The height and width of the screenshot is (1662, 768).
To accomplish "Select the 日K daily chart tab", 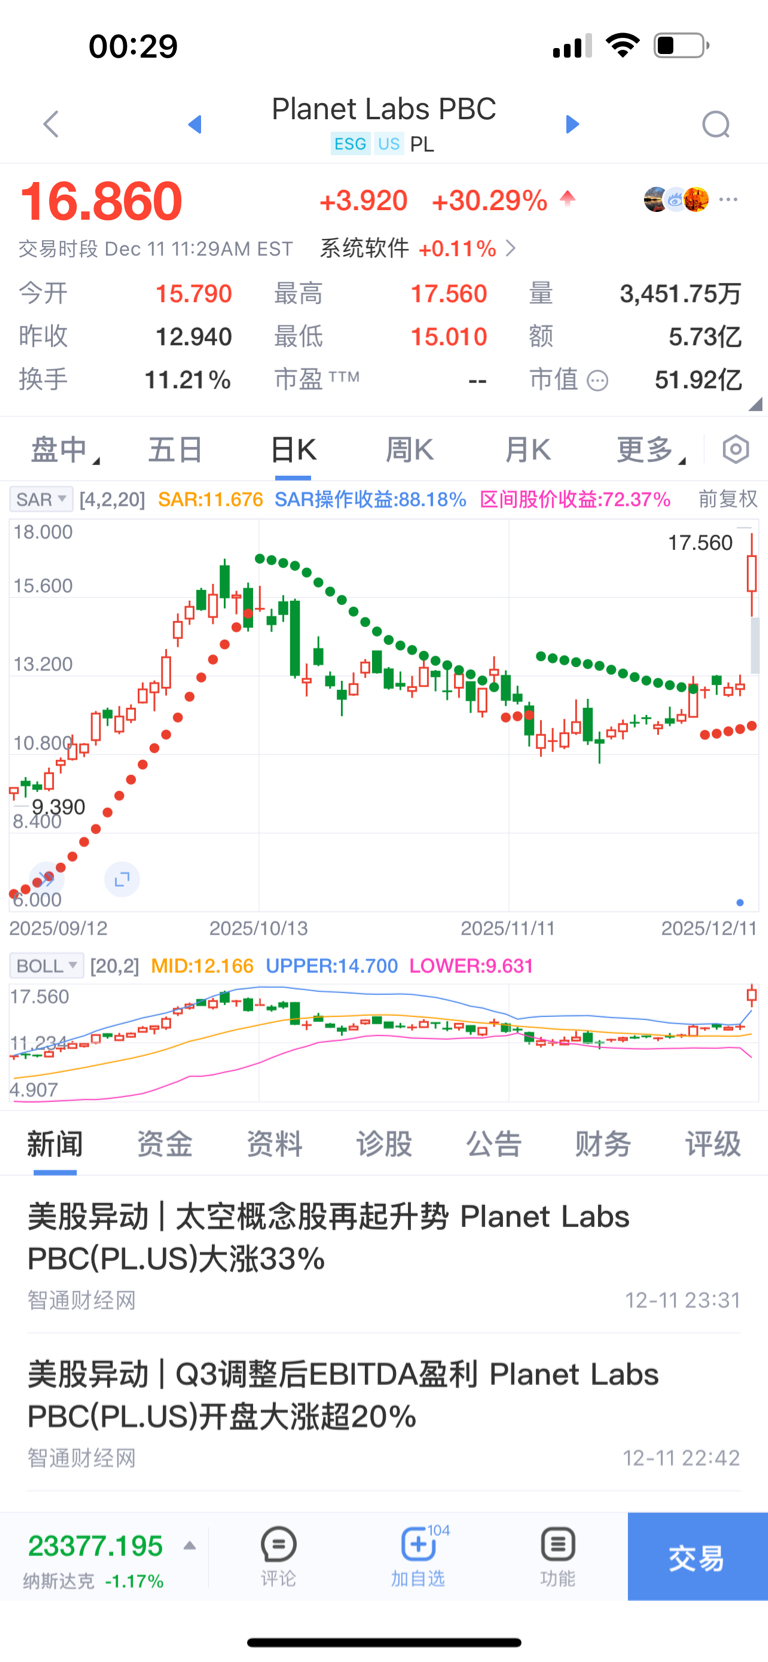I will coord(294,450).
